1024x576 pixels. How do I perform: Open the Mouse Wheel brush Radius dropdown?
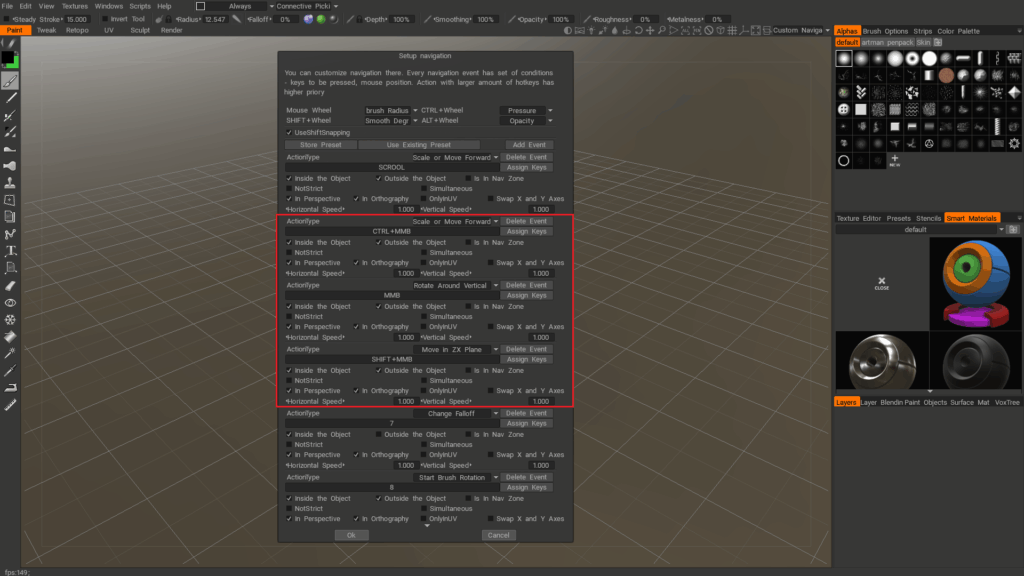(391, 110)
